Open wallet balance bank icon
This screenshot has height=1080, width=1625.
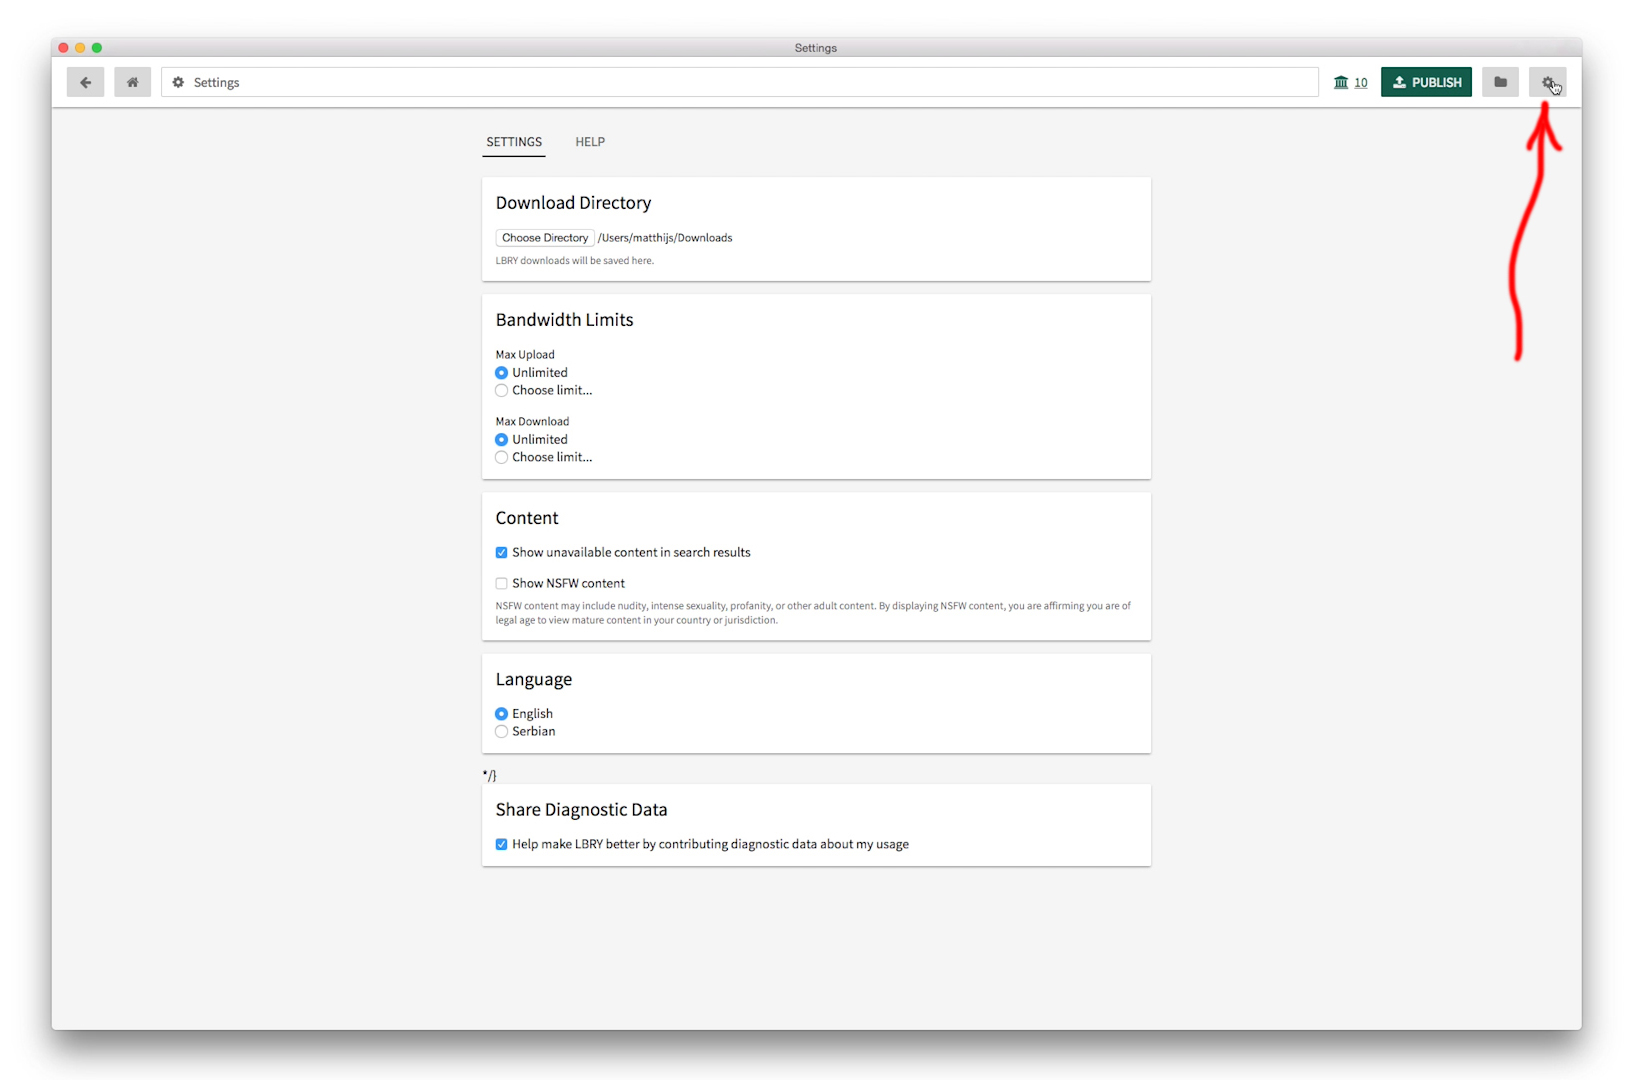(1341, 82)
